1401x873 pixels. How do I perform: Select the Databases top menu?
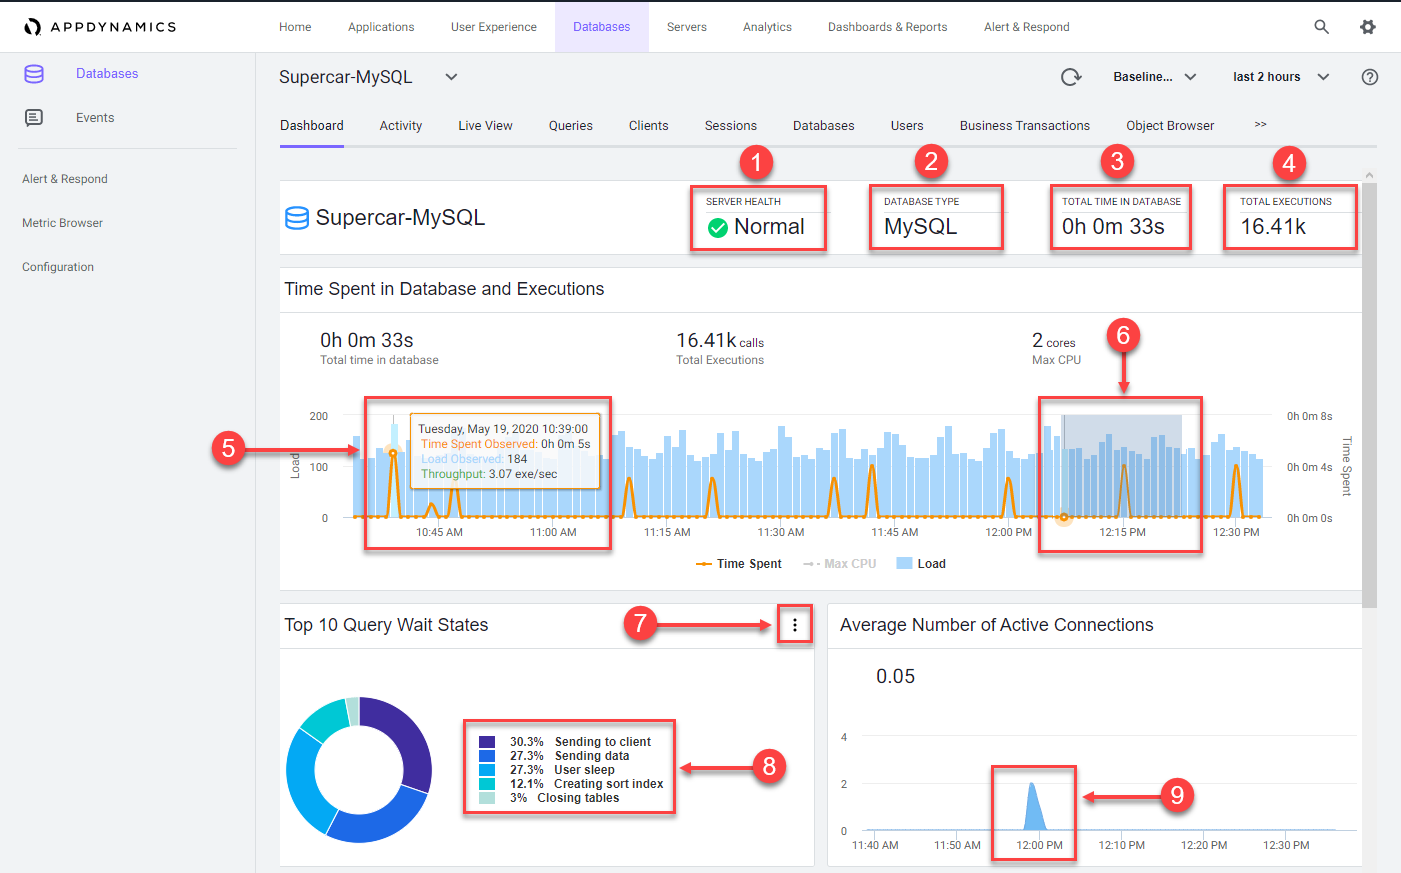point(602,27)
